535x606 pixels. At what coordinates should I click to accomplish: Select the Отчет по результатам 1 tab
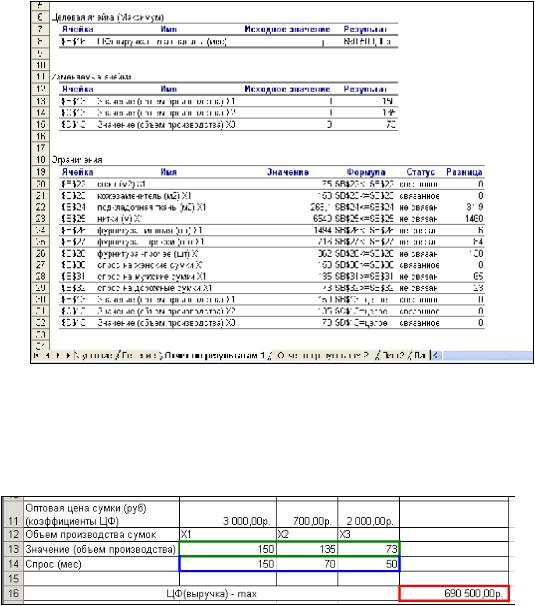point(216,355)
